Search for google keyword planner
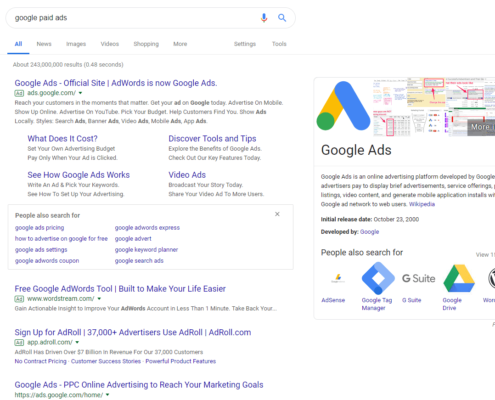495x400 pixels. tap(146, 250)
